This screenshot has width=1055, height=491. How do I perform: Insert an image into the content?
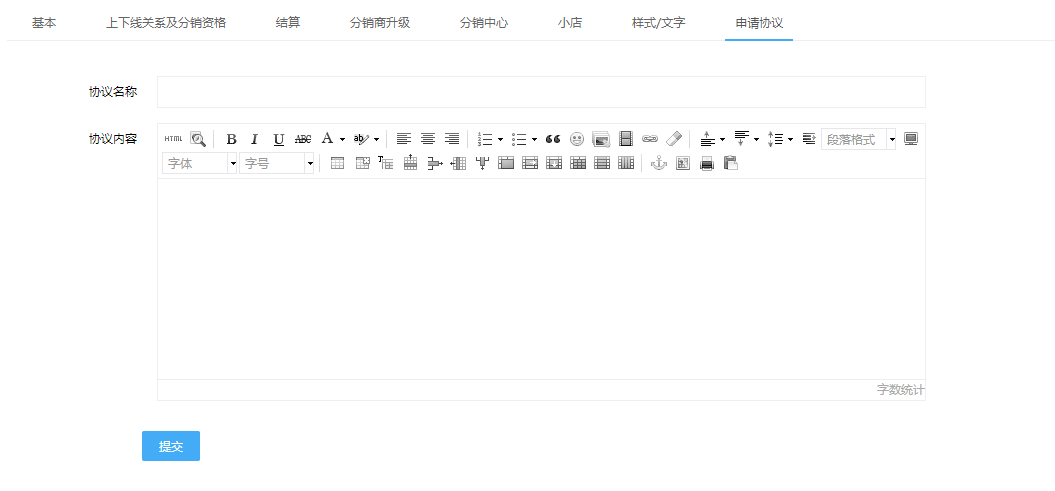601,139
